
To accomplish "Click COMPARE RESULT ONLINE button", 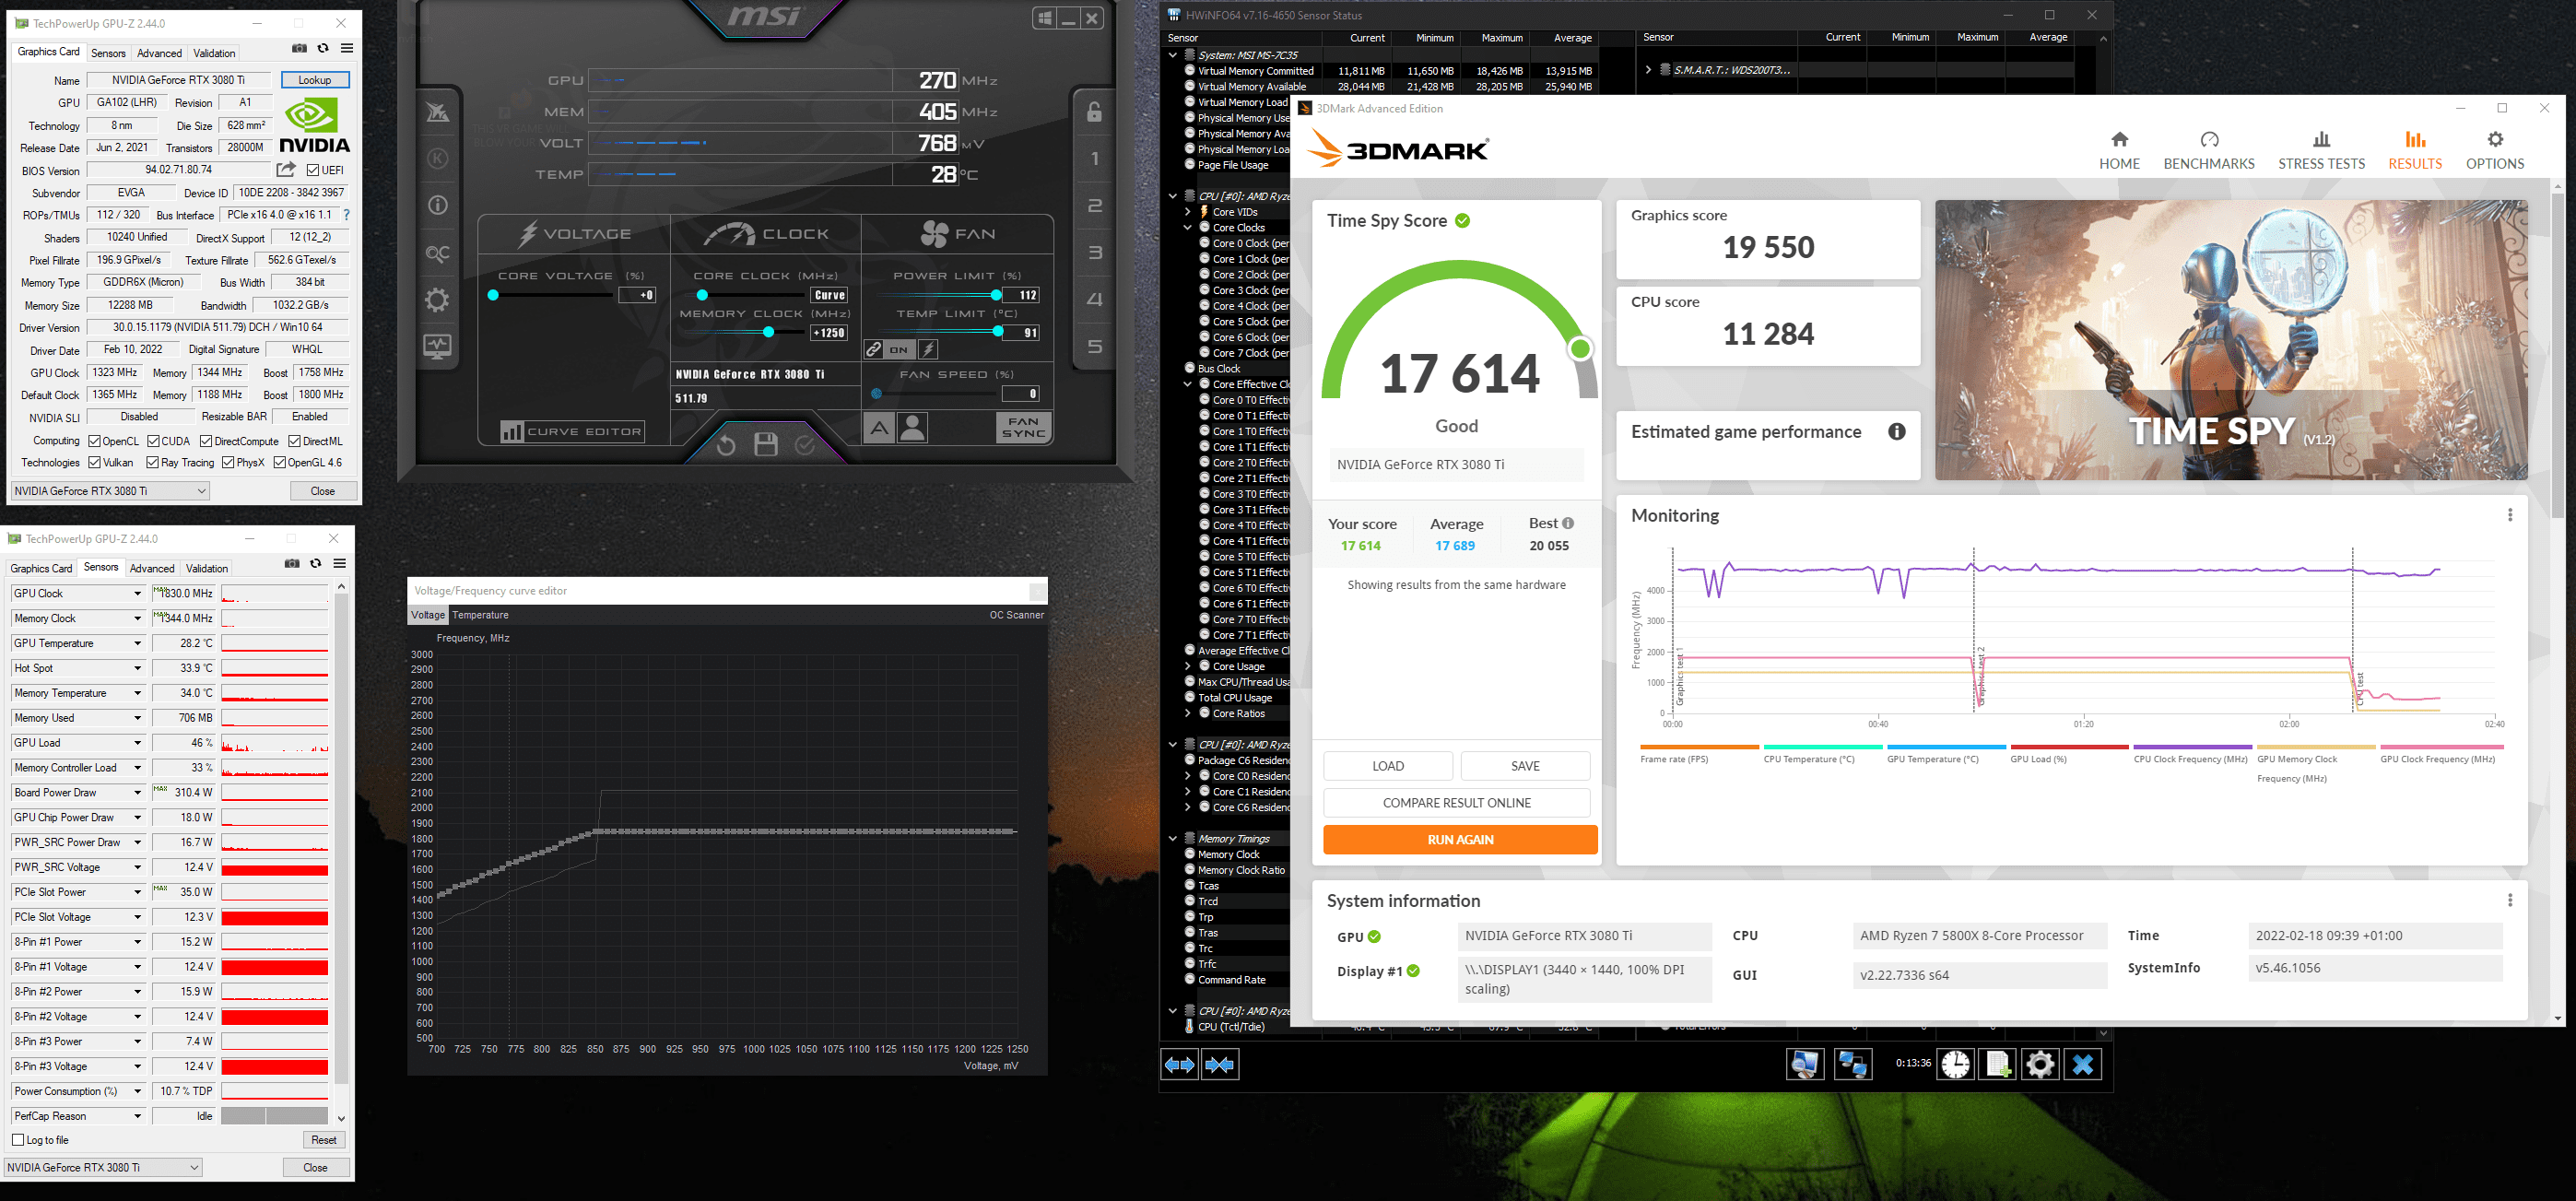I will [1456, 803].
